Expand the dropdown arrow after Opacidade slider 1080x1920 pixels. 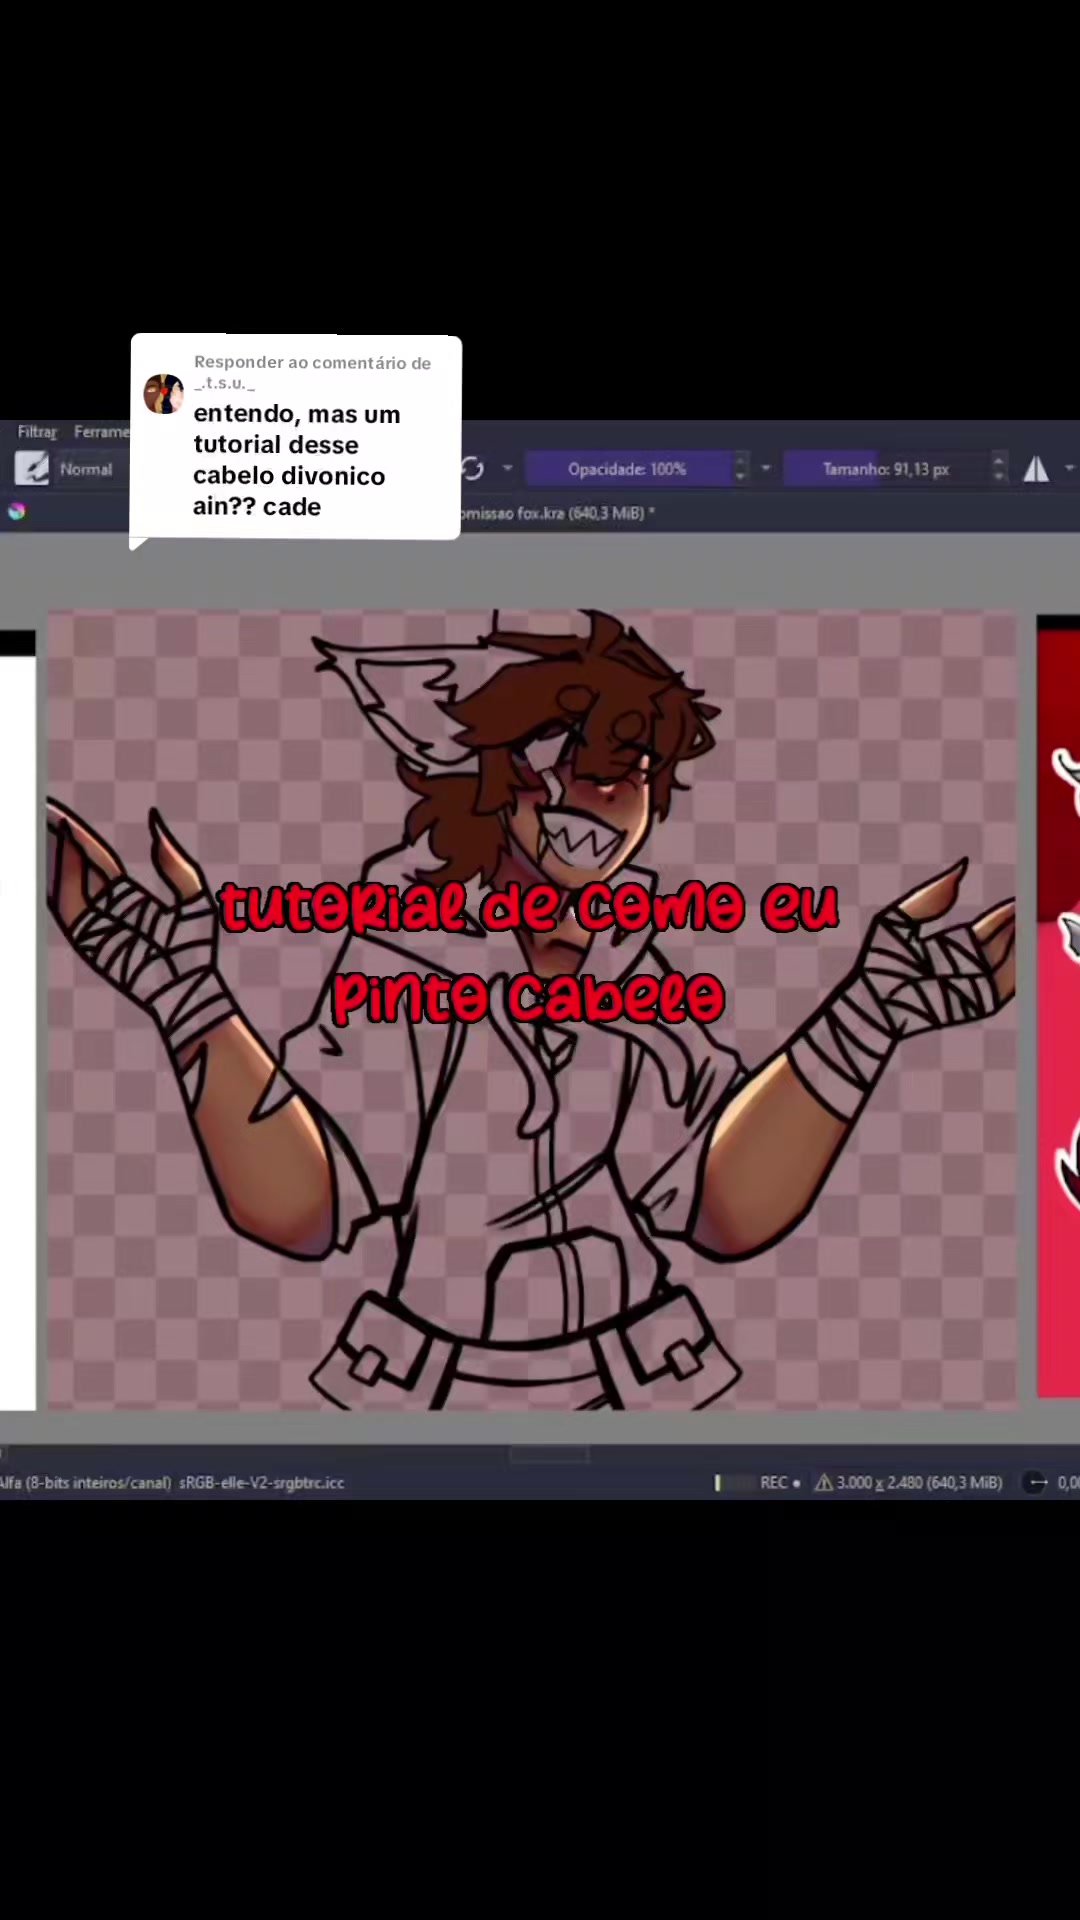tap(766, 468)
